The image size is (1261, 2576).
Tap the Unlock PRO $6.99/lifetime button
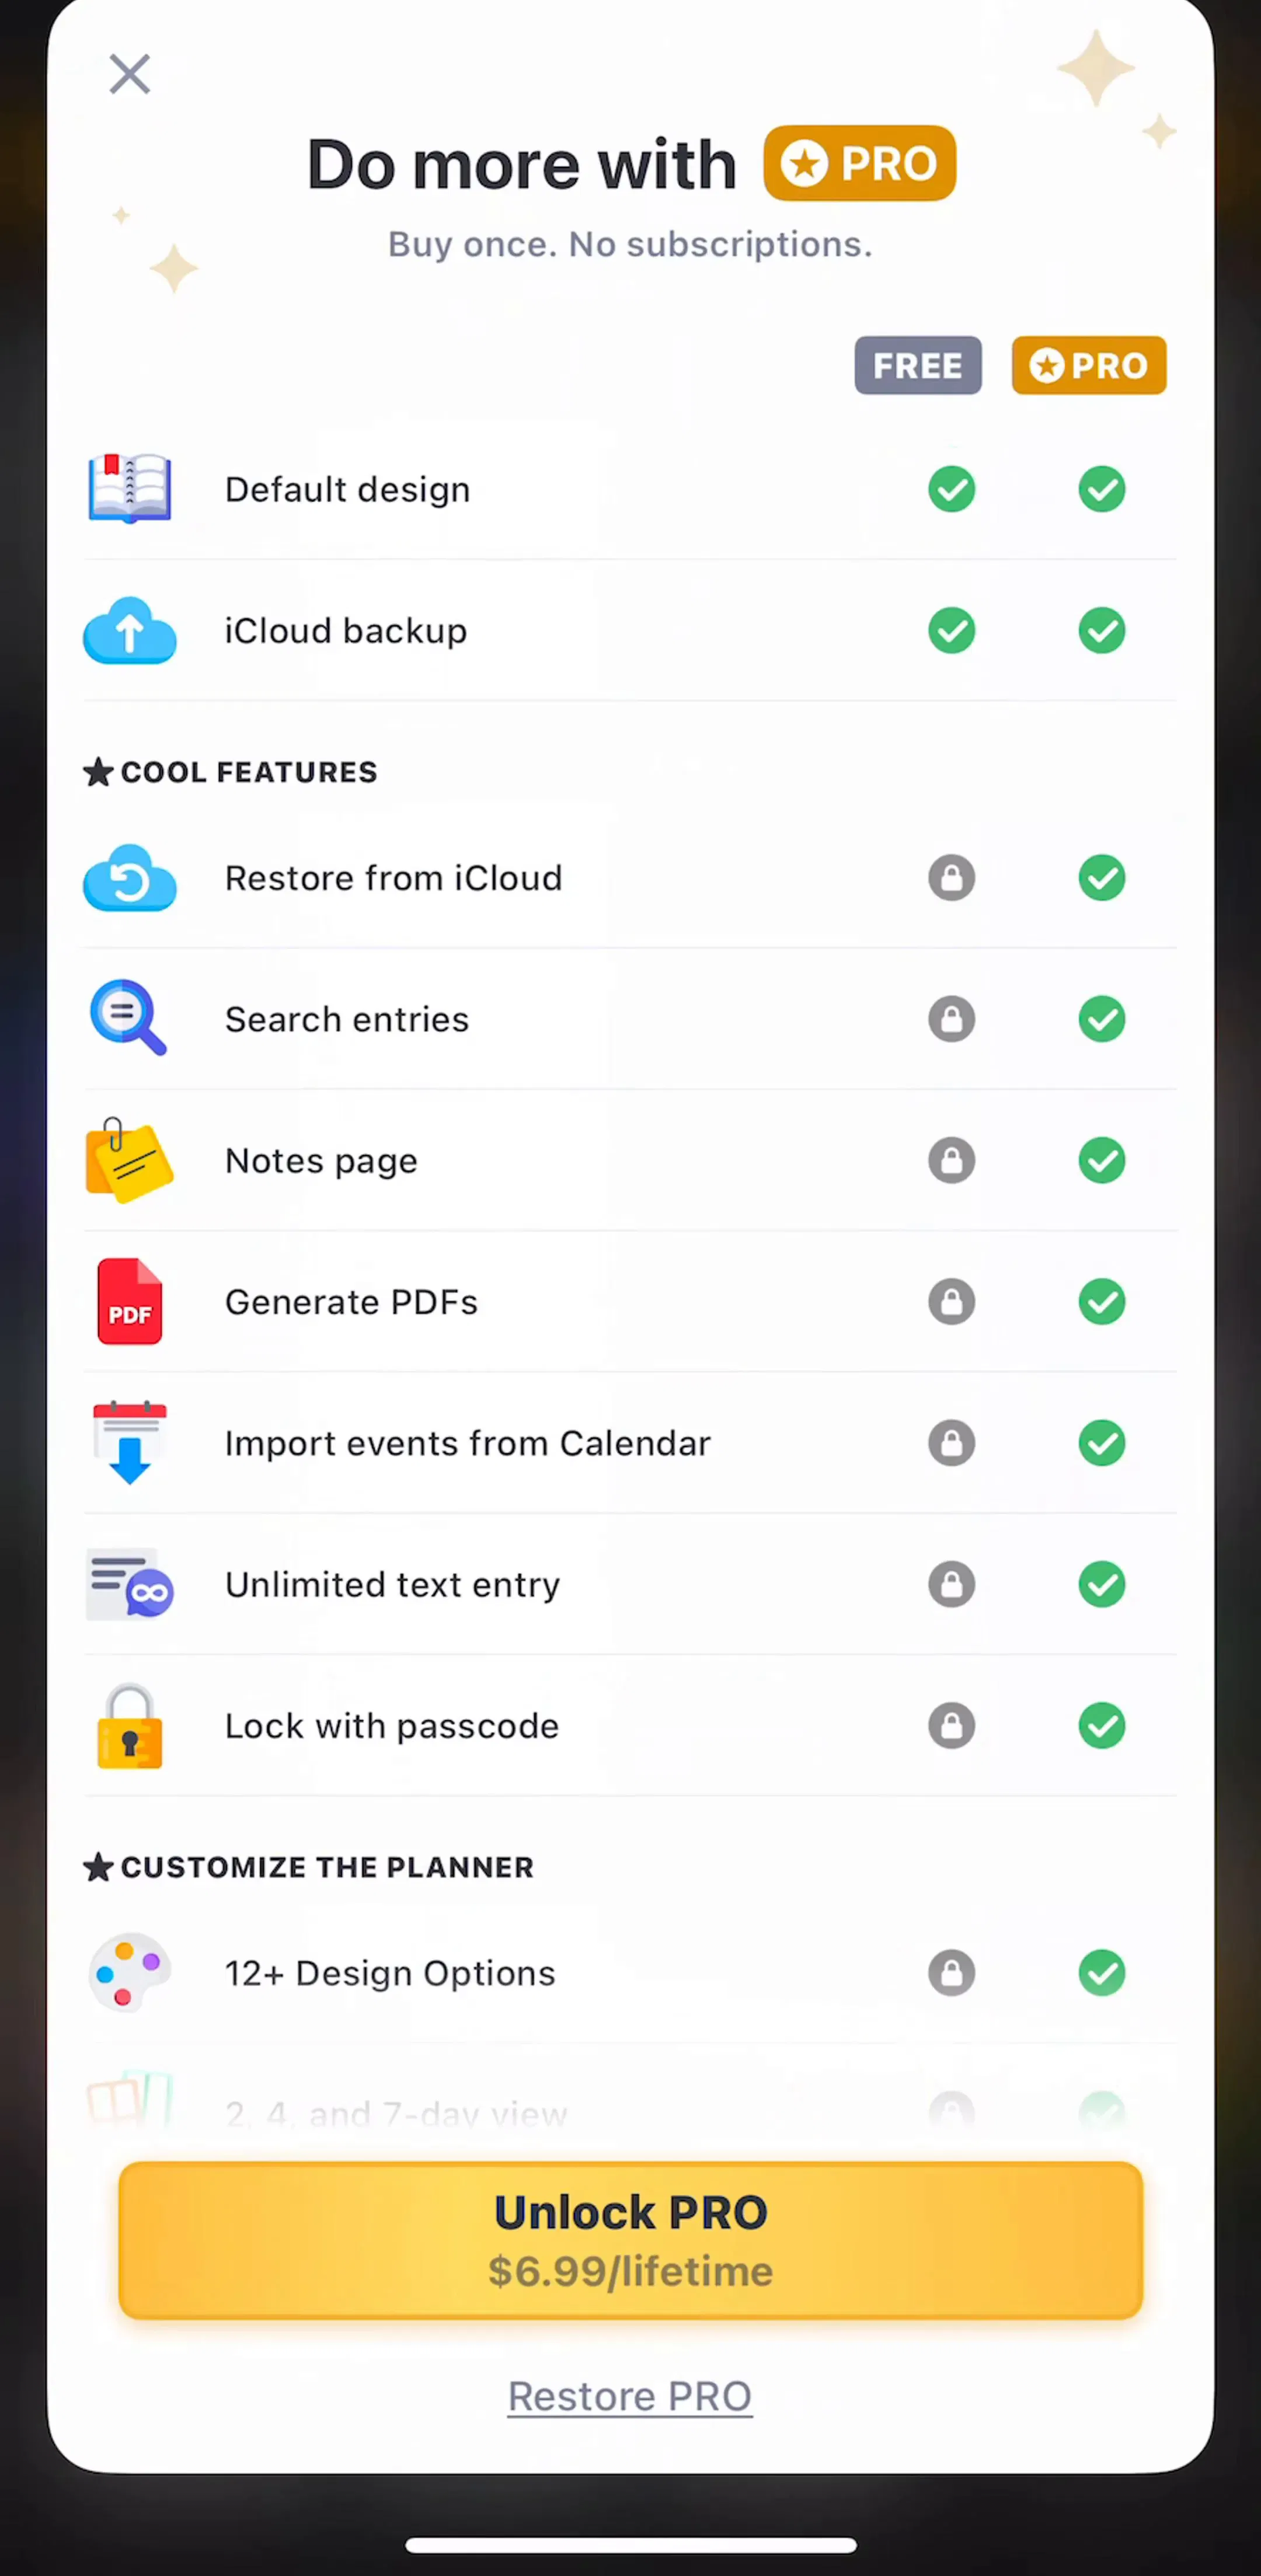coord(631,2240)
